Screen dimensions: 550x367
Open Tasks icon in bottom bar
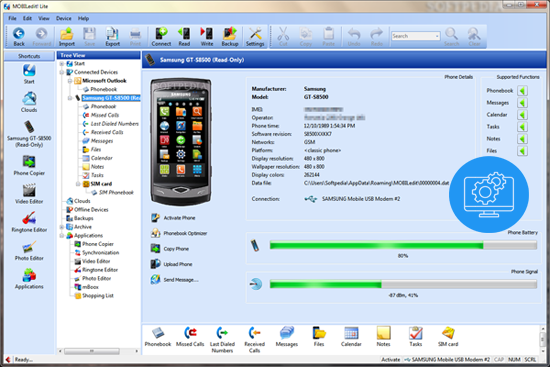[x=416, y=337]
